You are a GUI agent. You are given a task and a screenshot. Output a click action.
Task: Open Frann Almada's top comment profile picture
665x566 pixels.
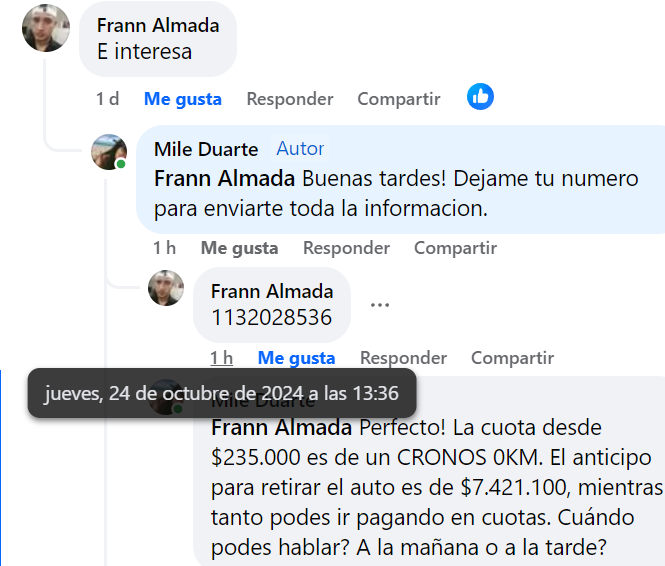(46, 28)
